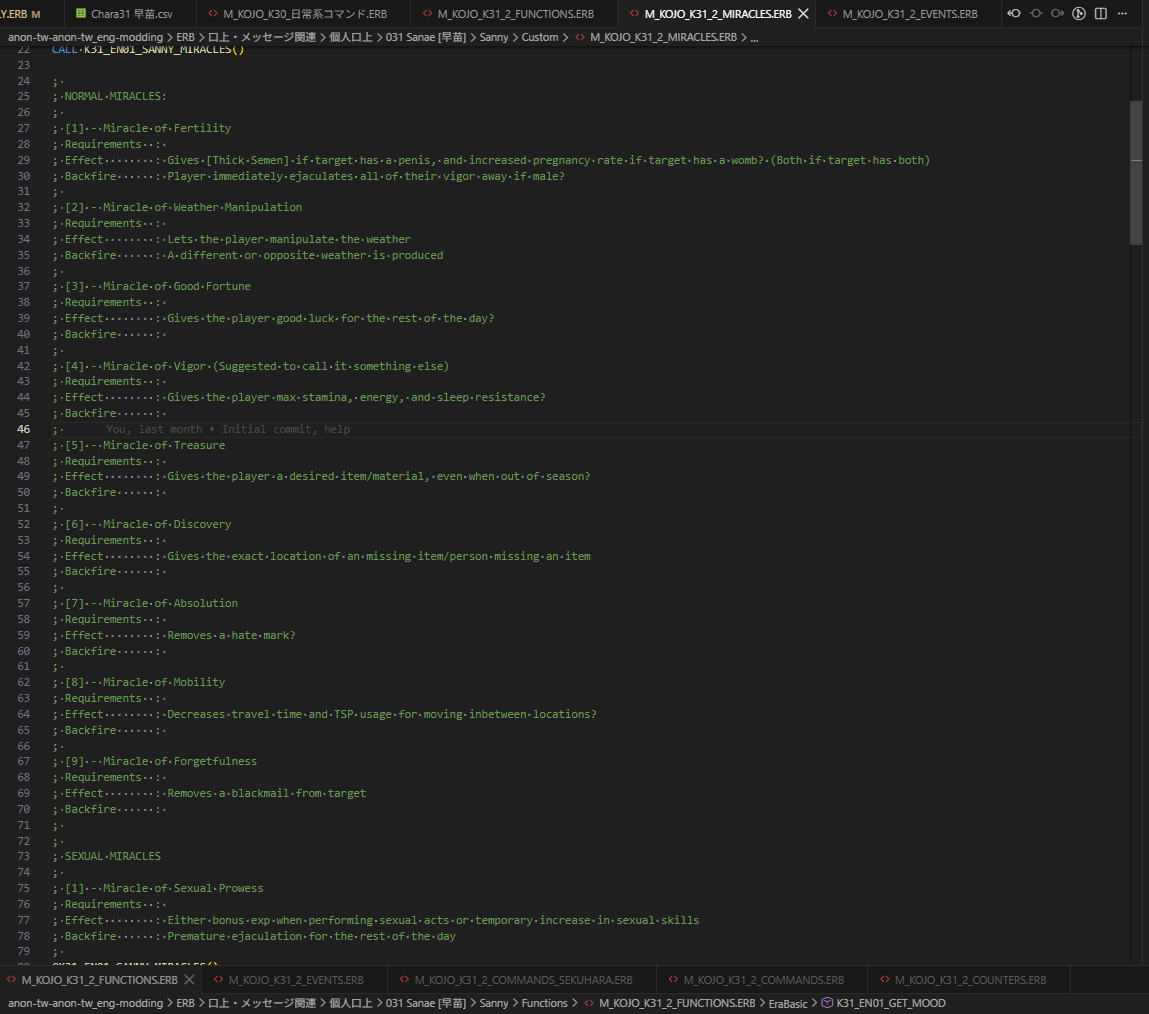Viewport: 1149px width, 1014px height.
Task: Toggle GitLens file annotations icon
Action: tap(1079, 14)
